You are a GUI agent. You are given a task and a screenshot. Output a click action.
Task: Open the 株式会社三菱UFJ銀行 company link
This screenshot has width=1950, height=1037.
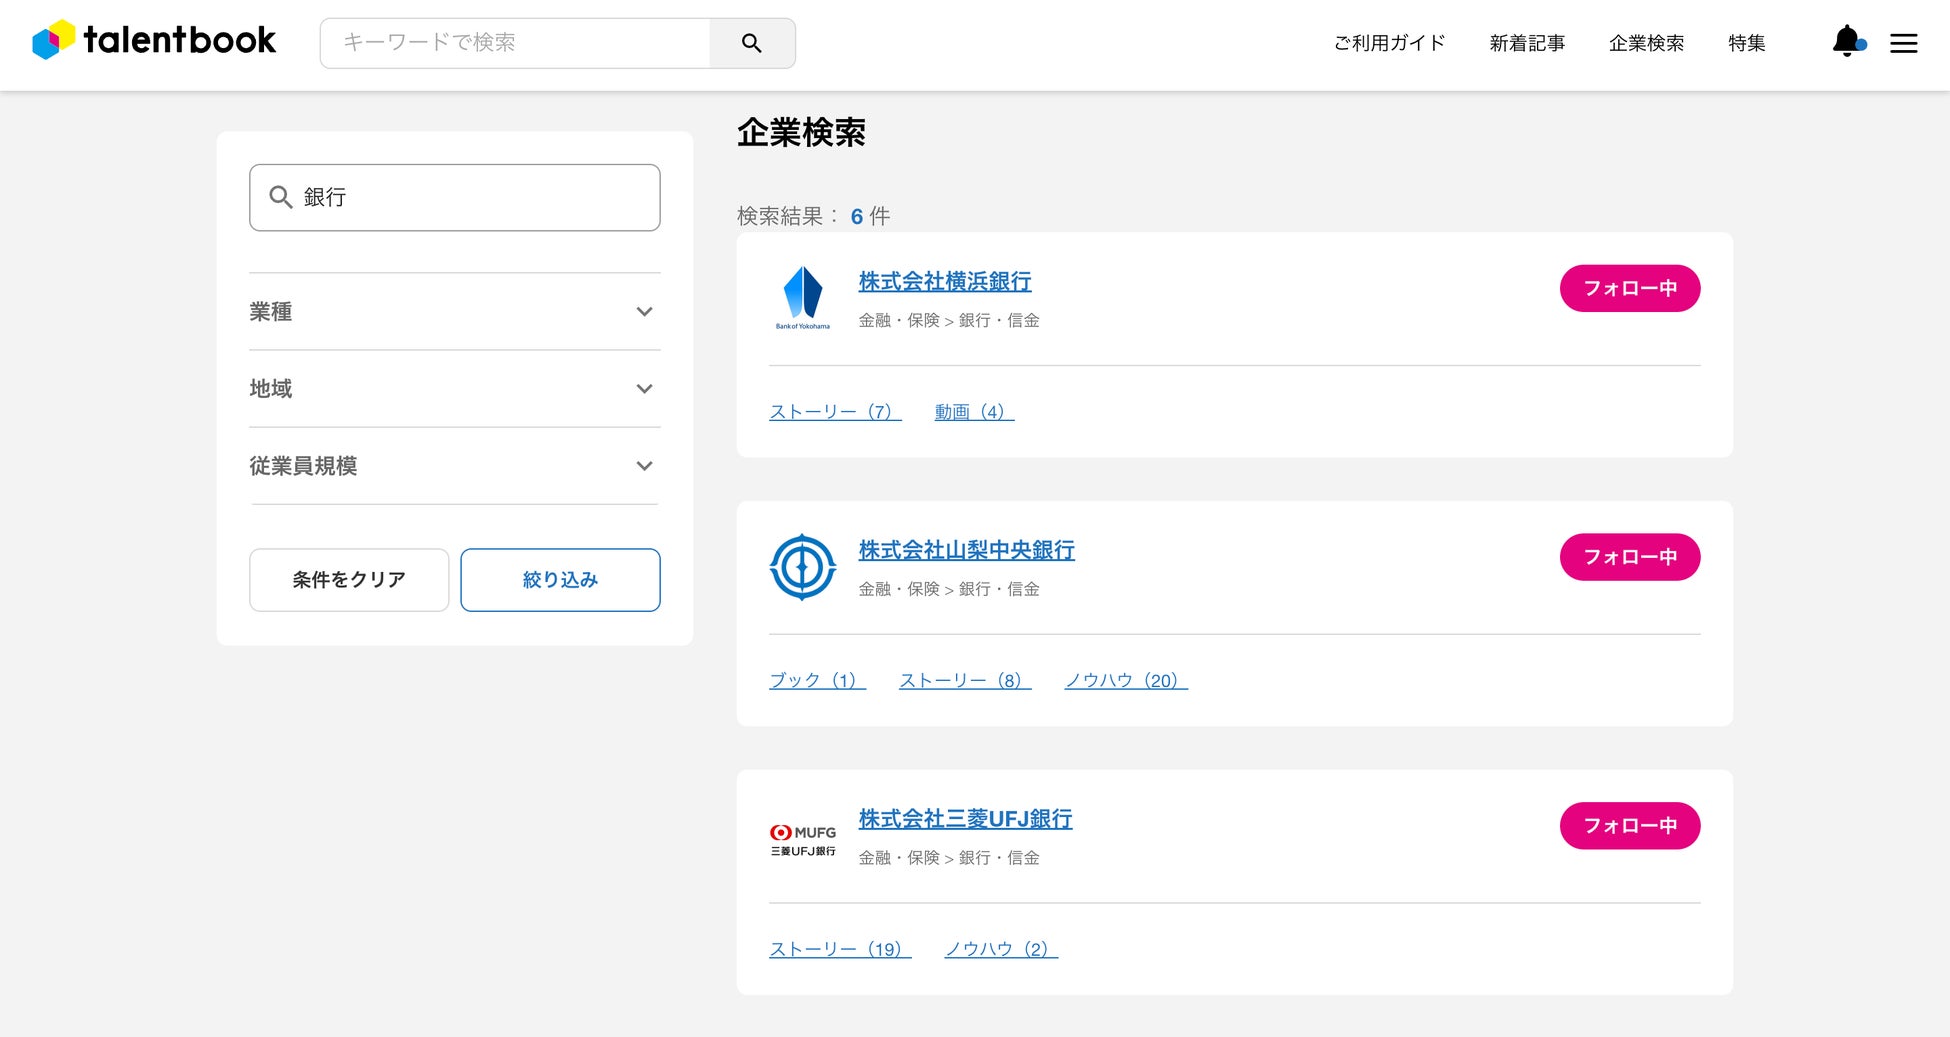[965, 819]
